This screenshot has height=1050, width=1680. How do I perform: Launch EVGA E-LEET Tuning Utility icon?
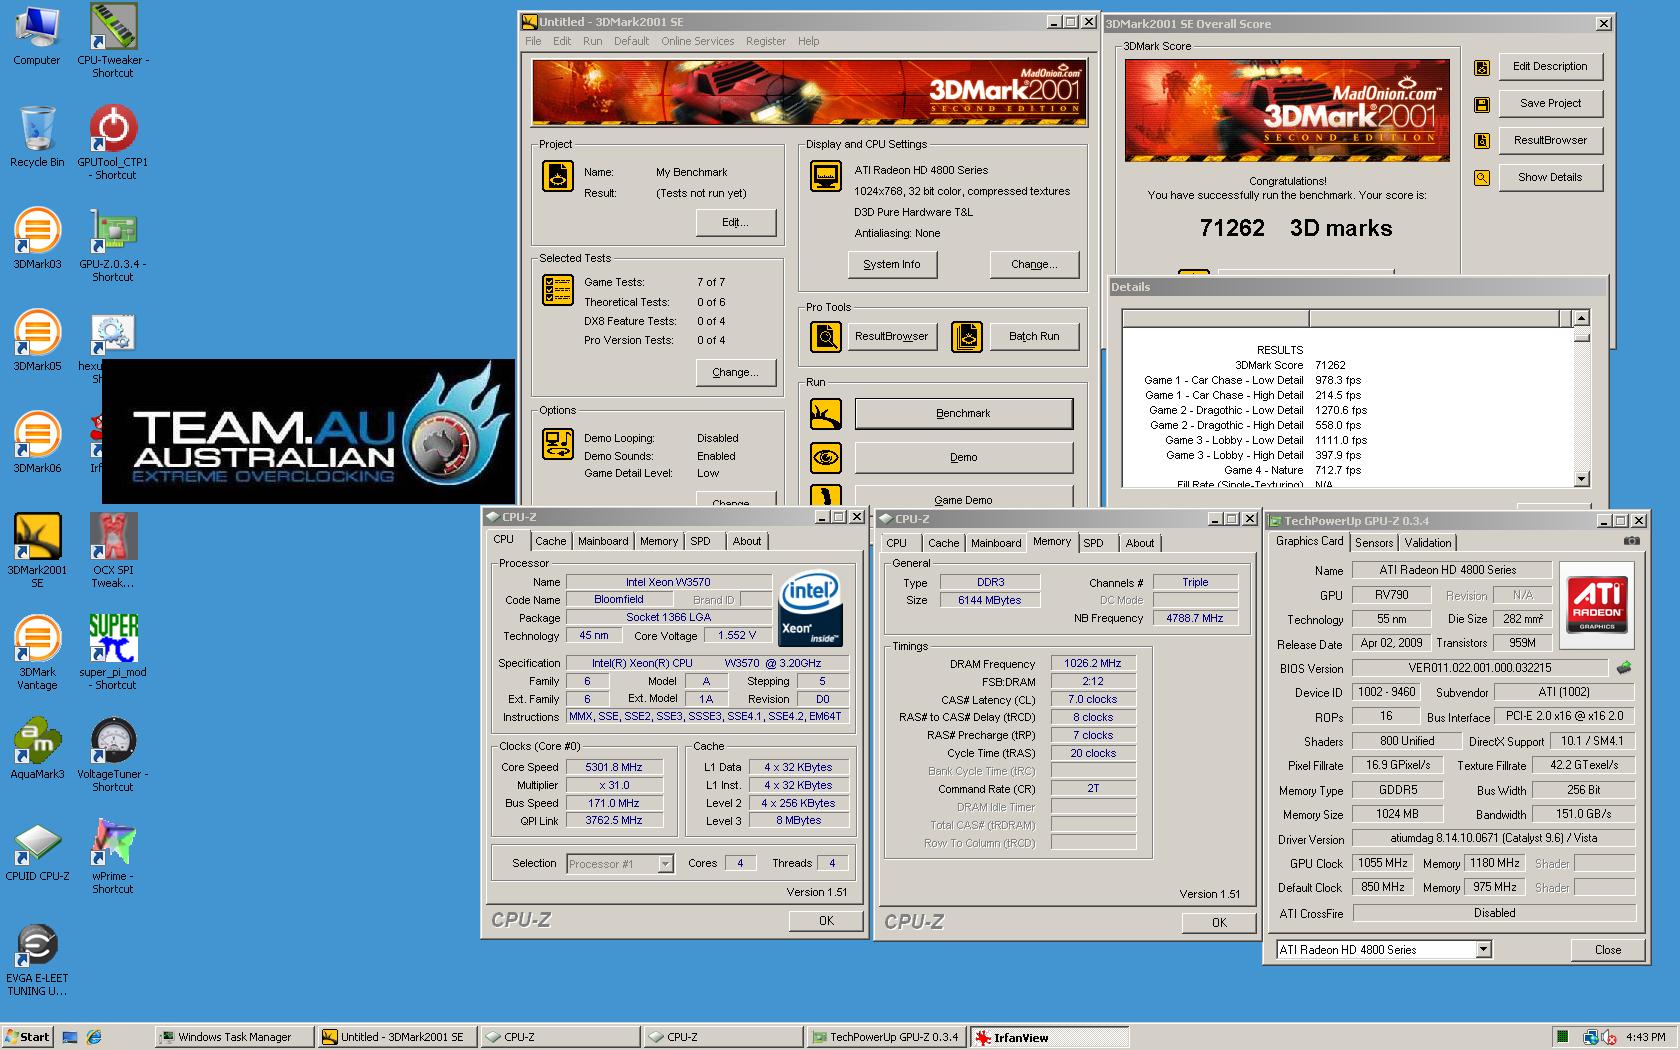37,960
